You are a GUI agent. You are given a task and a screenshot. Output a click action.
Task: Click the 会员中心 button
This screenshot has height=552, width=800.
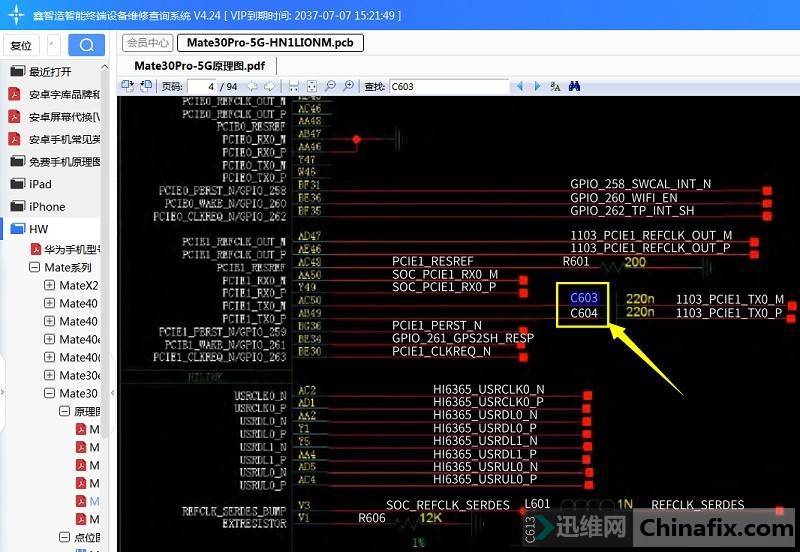point(147,43)
